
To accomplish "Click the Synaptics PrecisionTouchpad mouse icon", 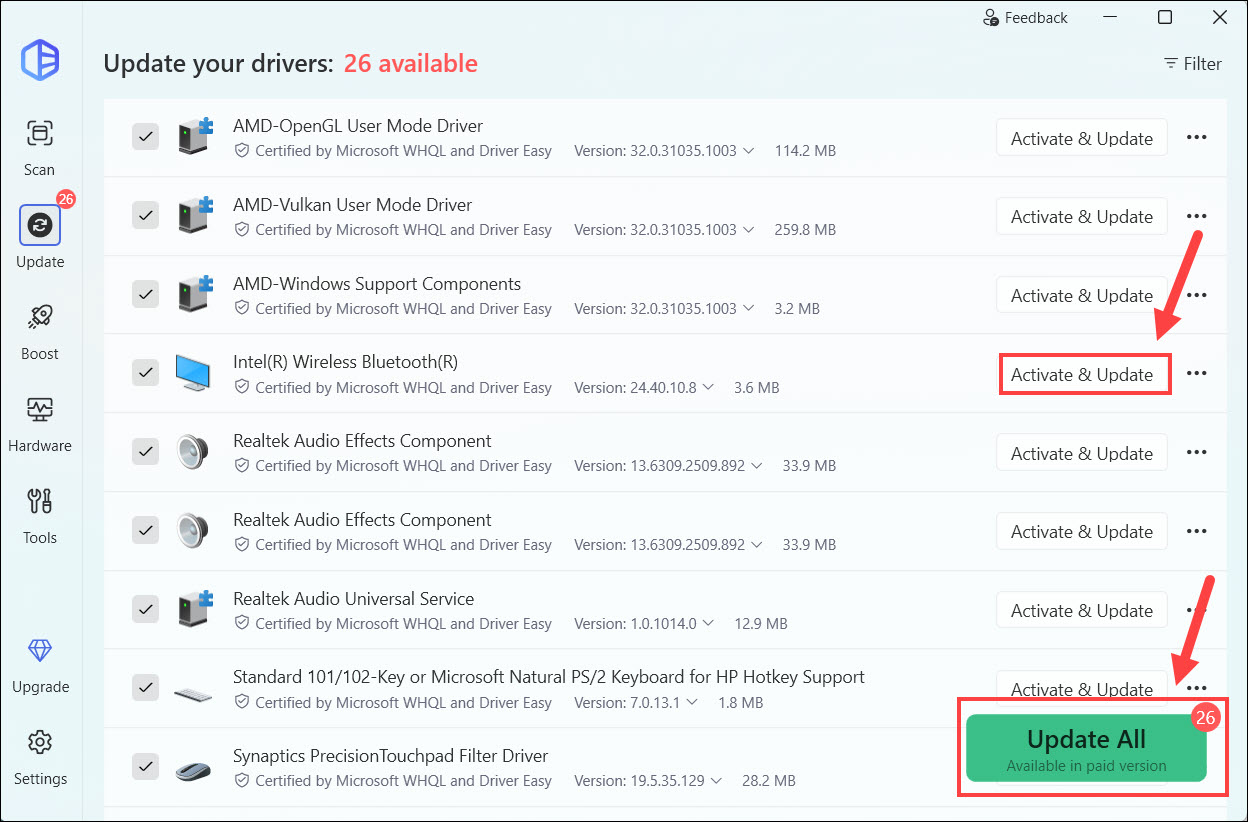I will pyautogui.click(x=193, y=769).
